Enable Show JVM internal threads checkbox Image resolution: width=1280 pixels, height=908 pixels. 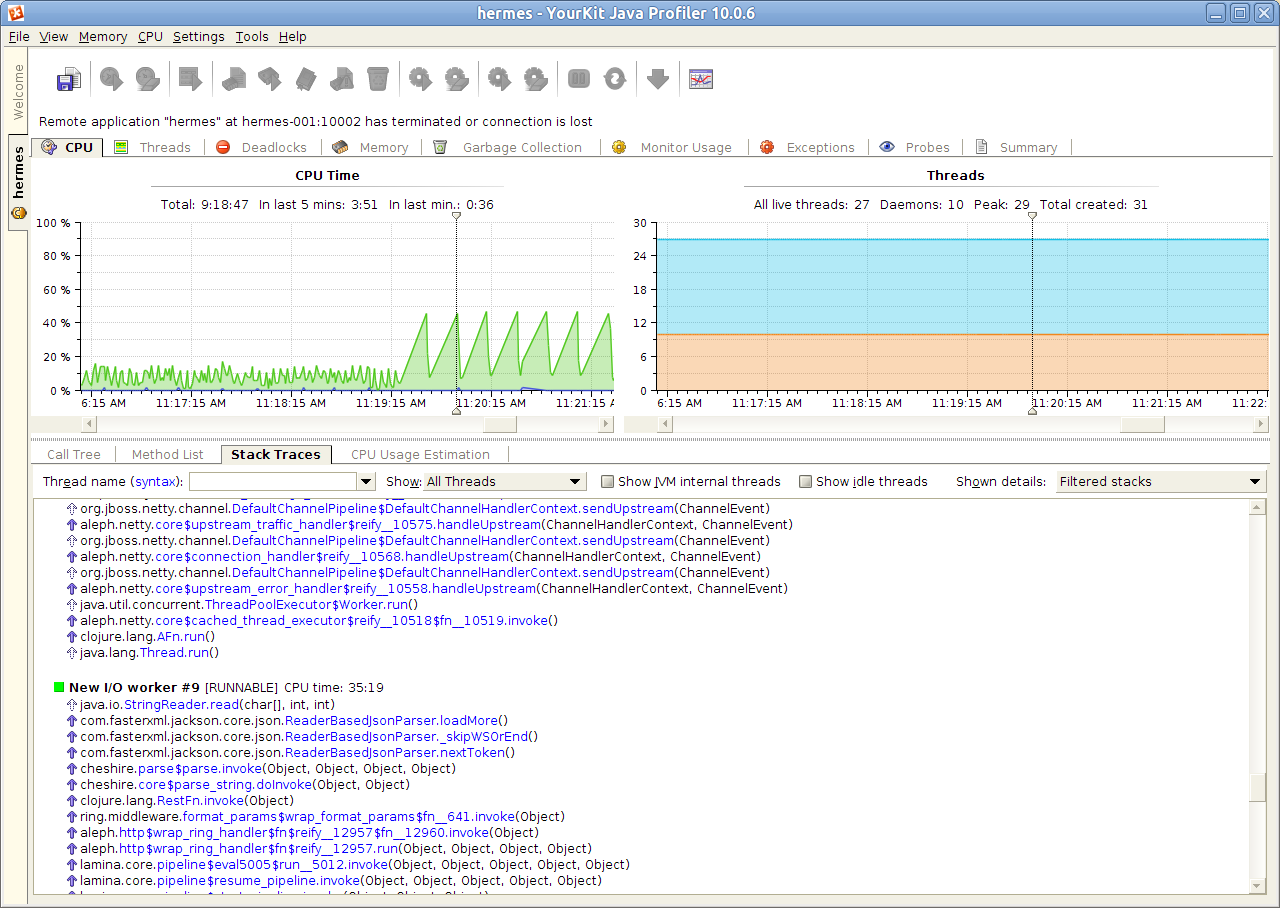607,482
